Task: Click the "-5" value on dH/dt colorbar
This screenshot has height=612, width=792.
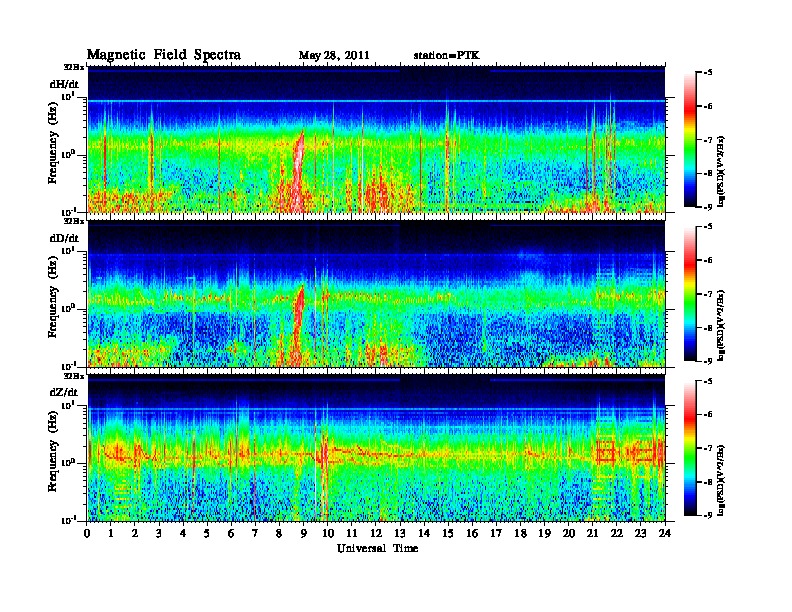Action: pos(708,73)
